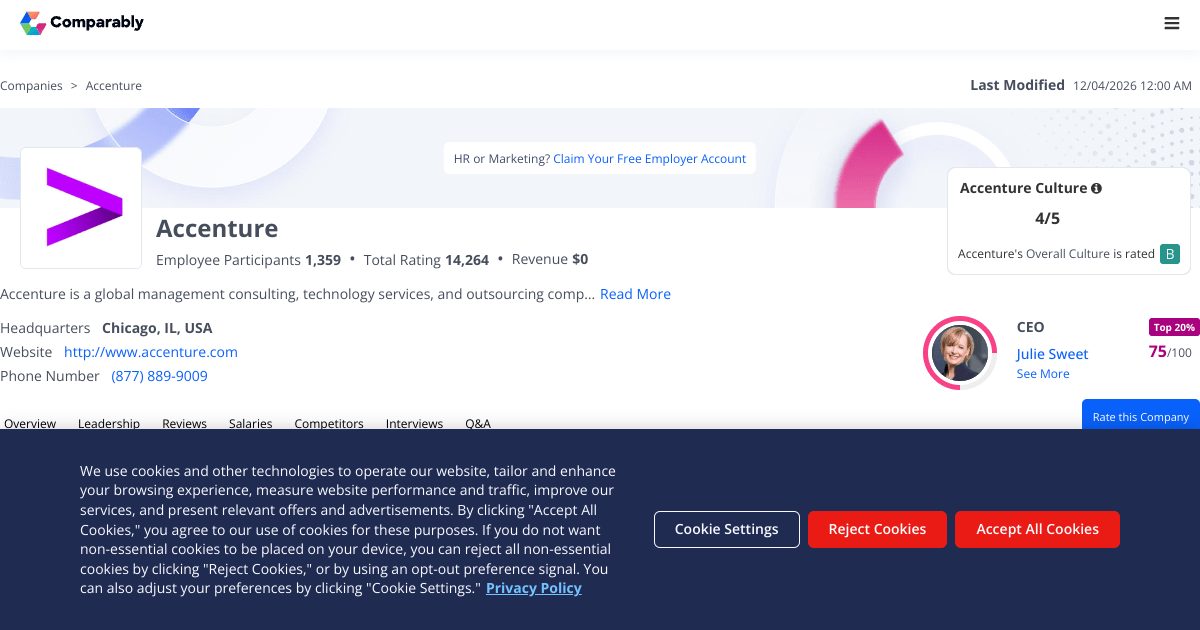Click the Accenture company name heading
Screen dimensions: 1200x630
click(x=217, y=228)
